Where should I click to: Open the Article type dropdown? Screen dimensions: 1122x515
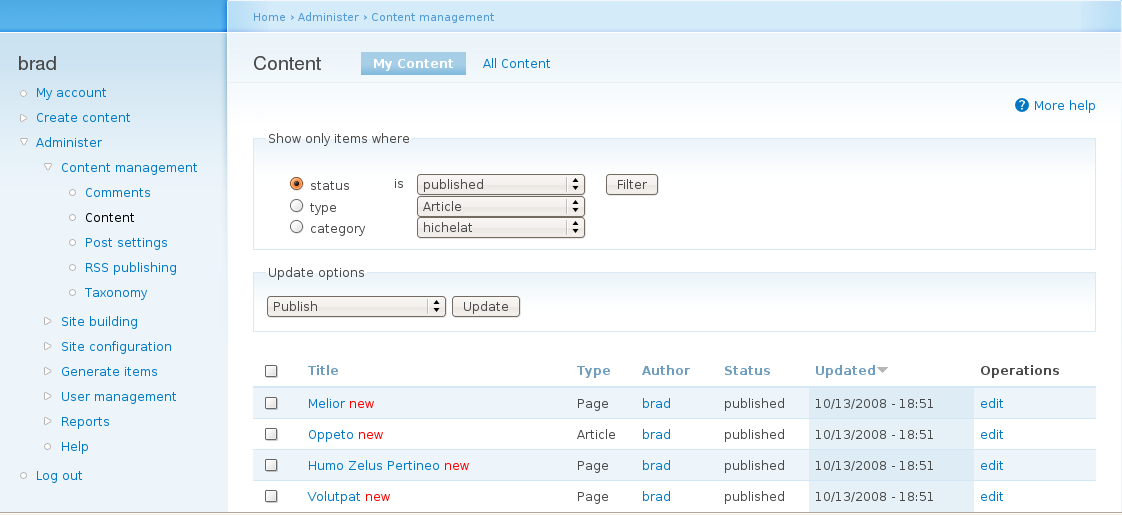point(500,207)
